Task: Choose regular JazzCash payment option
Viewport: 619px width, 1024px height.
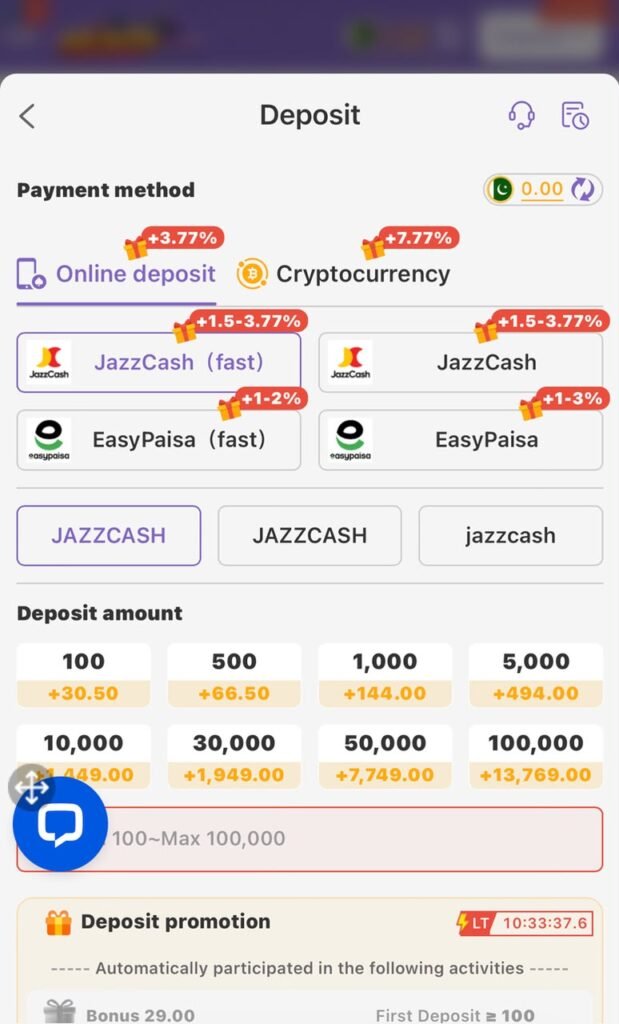Action: coord(460,362)
